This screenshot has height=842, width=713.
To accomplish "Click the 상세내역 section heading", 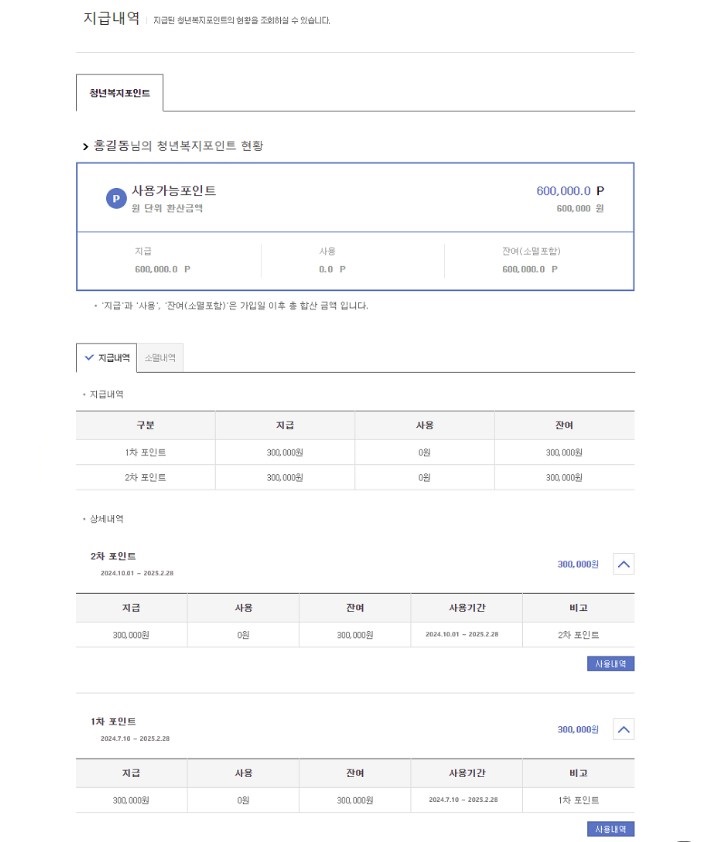I will 105,520.
